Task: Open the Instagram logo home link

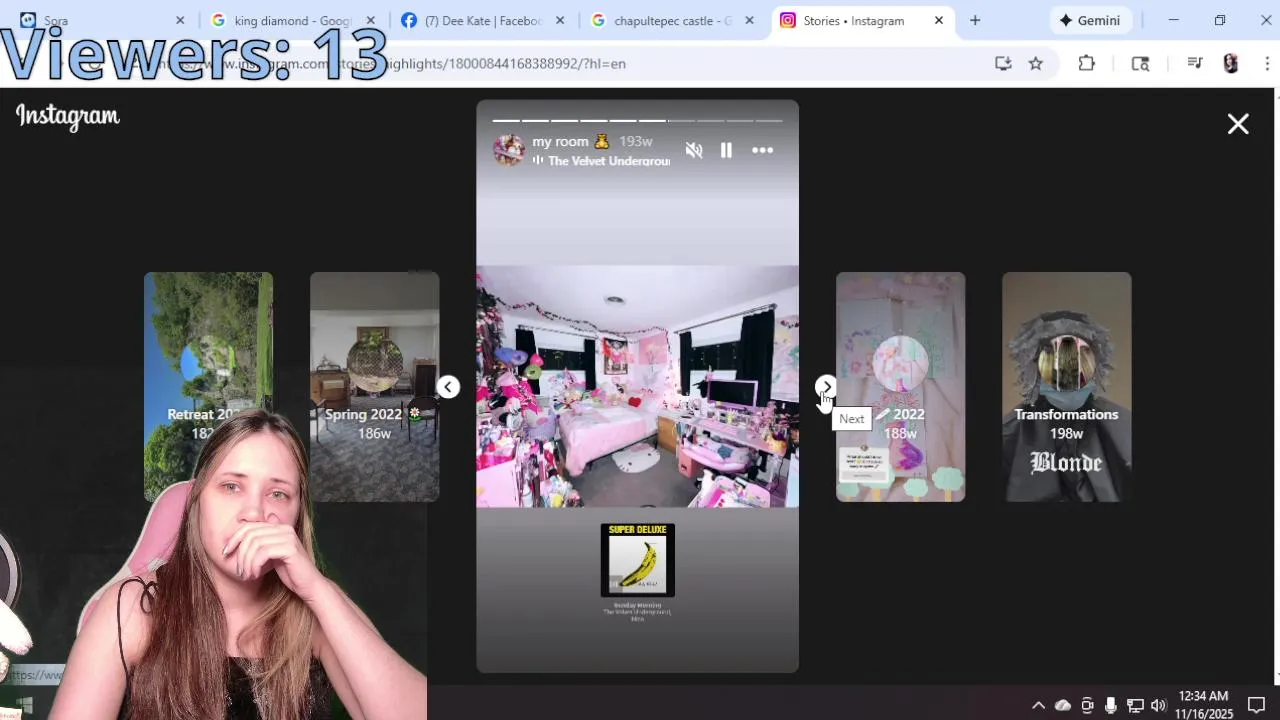Action: click(x=68, y=116)
